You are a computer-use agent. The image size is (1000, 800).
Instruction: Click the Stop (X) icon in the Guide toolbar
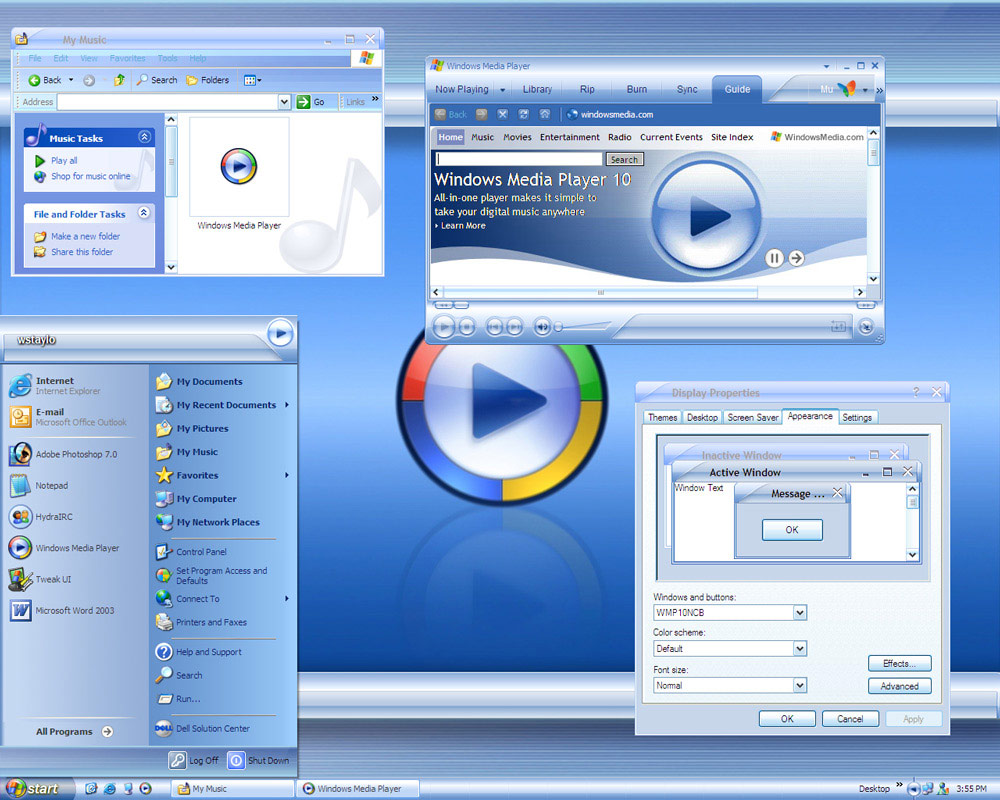503,114
